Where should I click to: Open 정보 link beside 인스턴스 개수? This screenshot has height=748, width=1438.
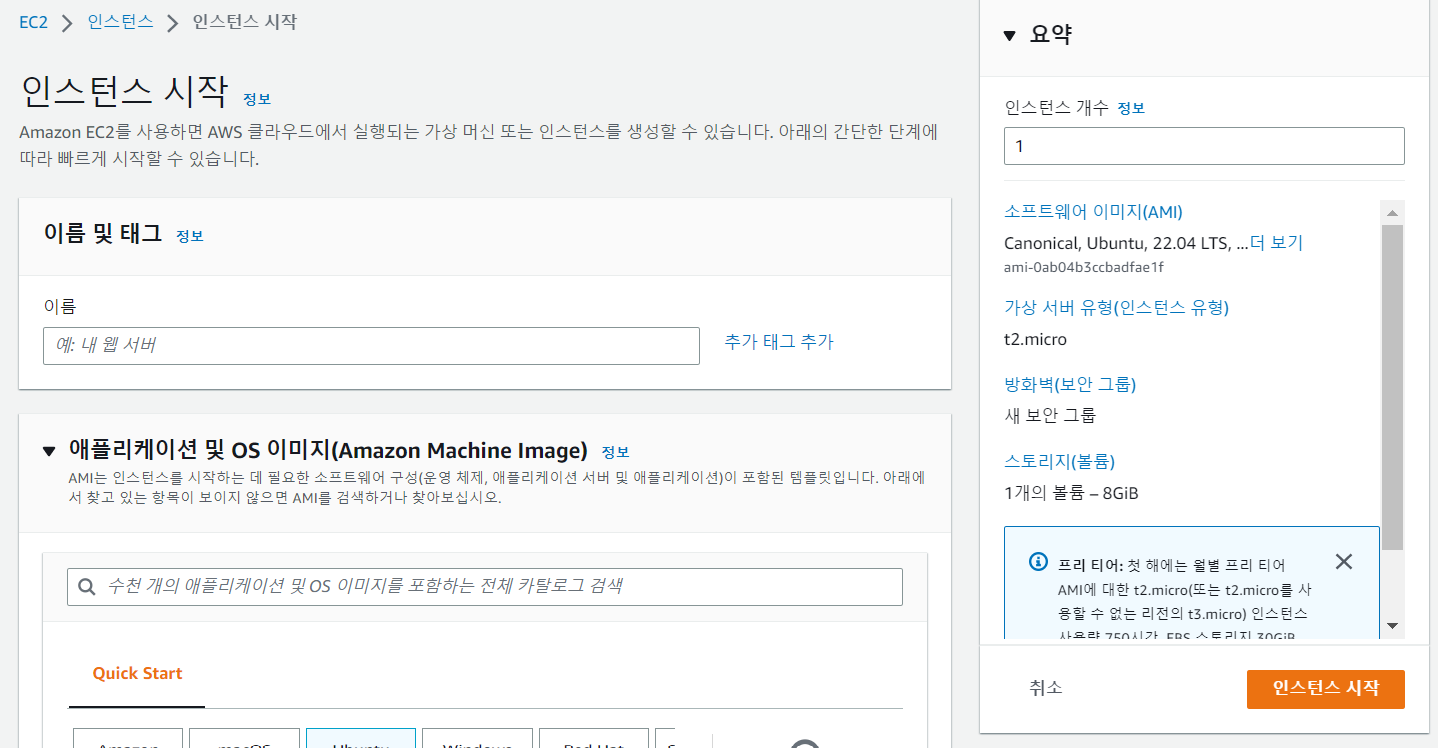1131,108
